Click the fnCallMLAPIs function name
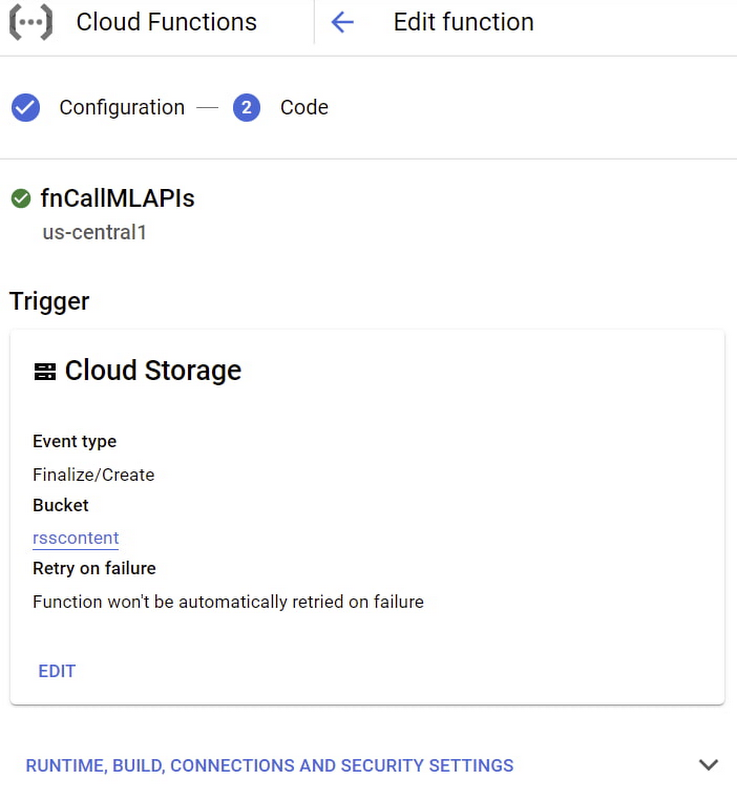This screenshot has width=737, height=800. (x=117, y=199)
